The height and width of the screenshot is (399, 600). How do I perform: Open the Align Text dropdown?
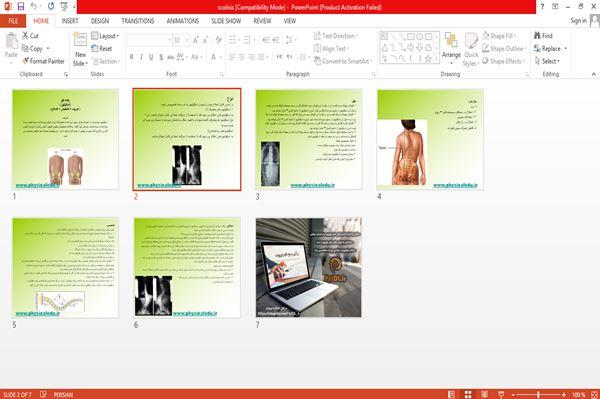coord(331,49)
